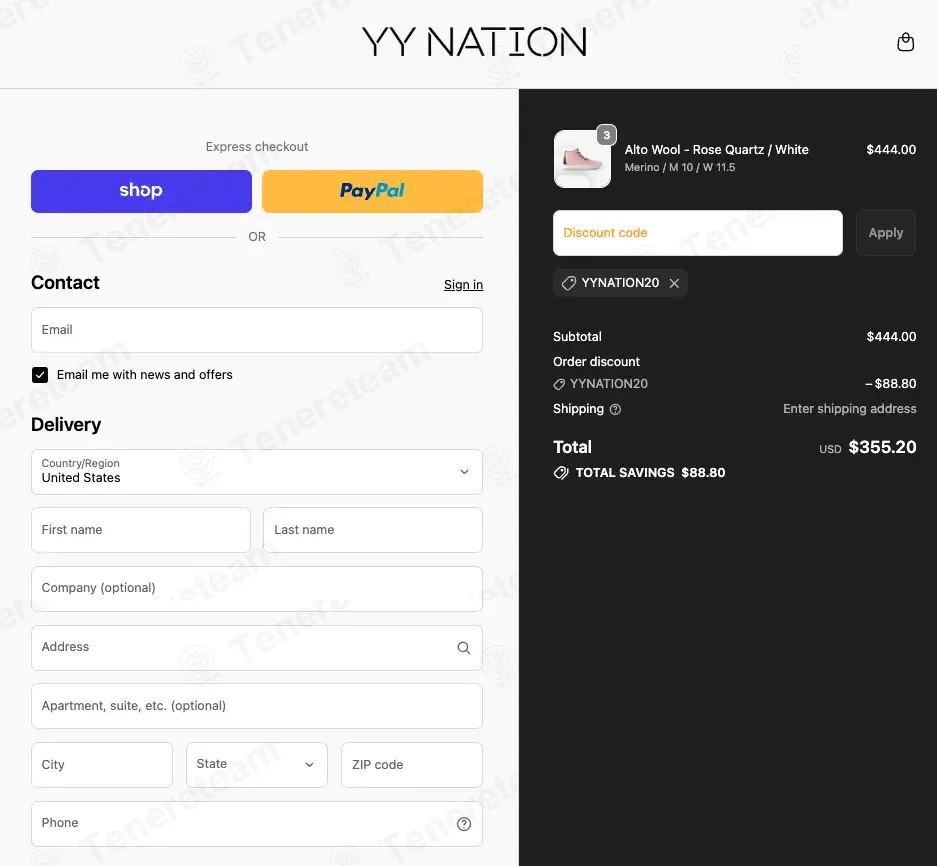Click the Address input field
The height and width of the screenshot is (866, 937).
[x=257, y=647]
